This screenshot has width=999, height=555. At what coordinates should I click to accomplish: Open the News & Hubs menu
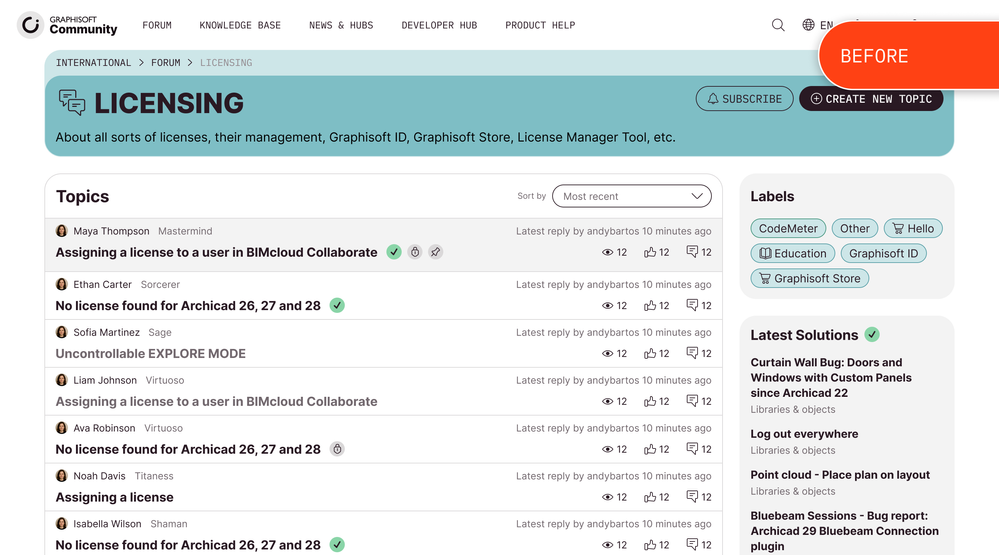pyautogui.click(x=341, y=25)
